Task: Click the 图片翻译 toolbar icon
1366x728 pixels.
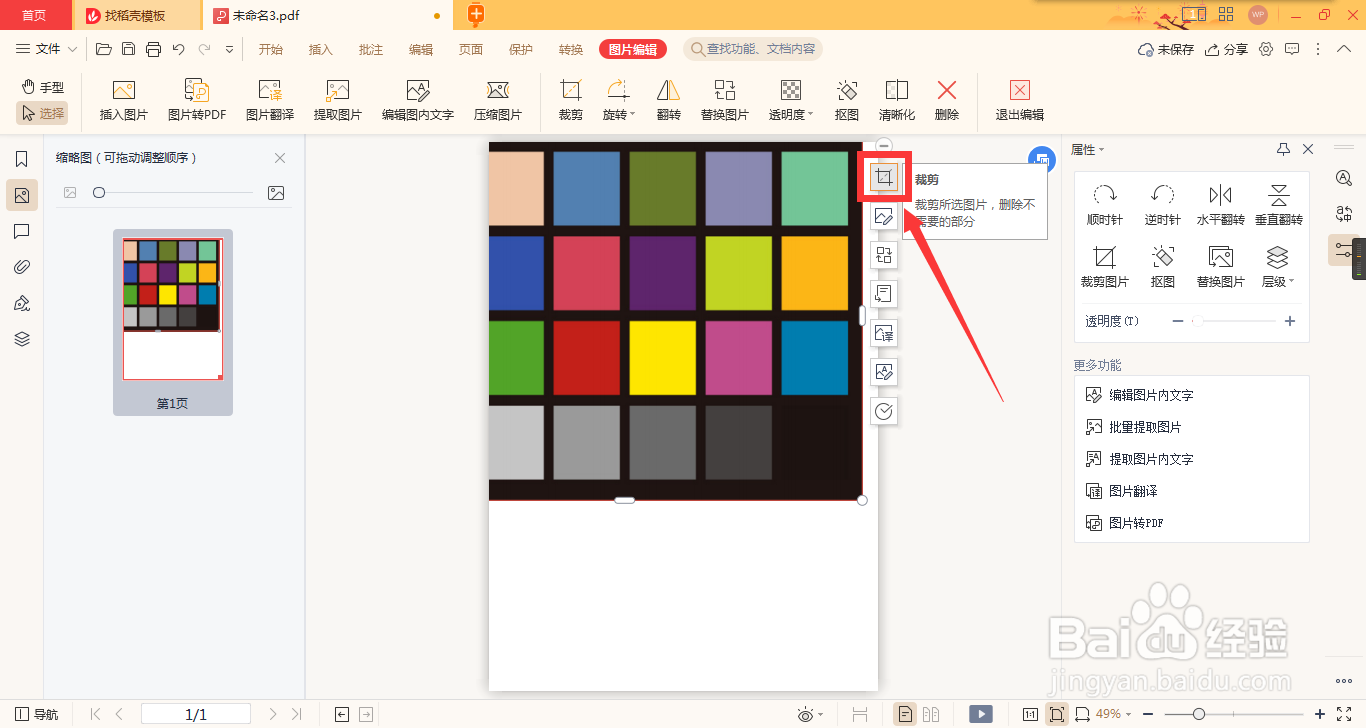Action: click(x=270, y=101)
